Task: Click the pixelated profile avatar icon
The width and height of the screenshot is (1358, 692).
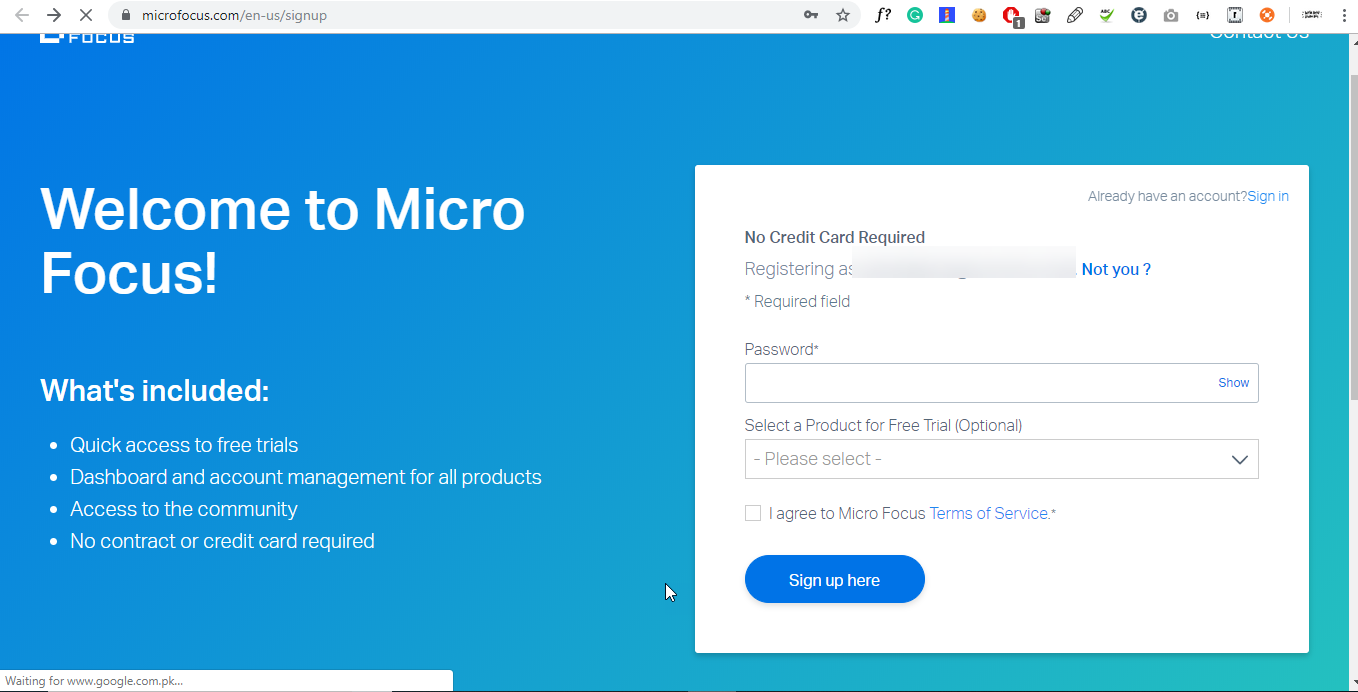Action: coord(1312,15)
